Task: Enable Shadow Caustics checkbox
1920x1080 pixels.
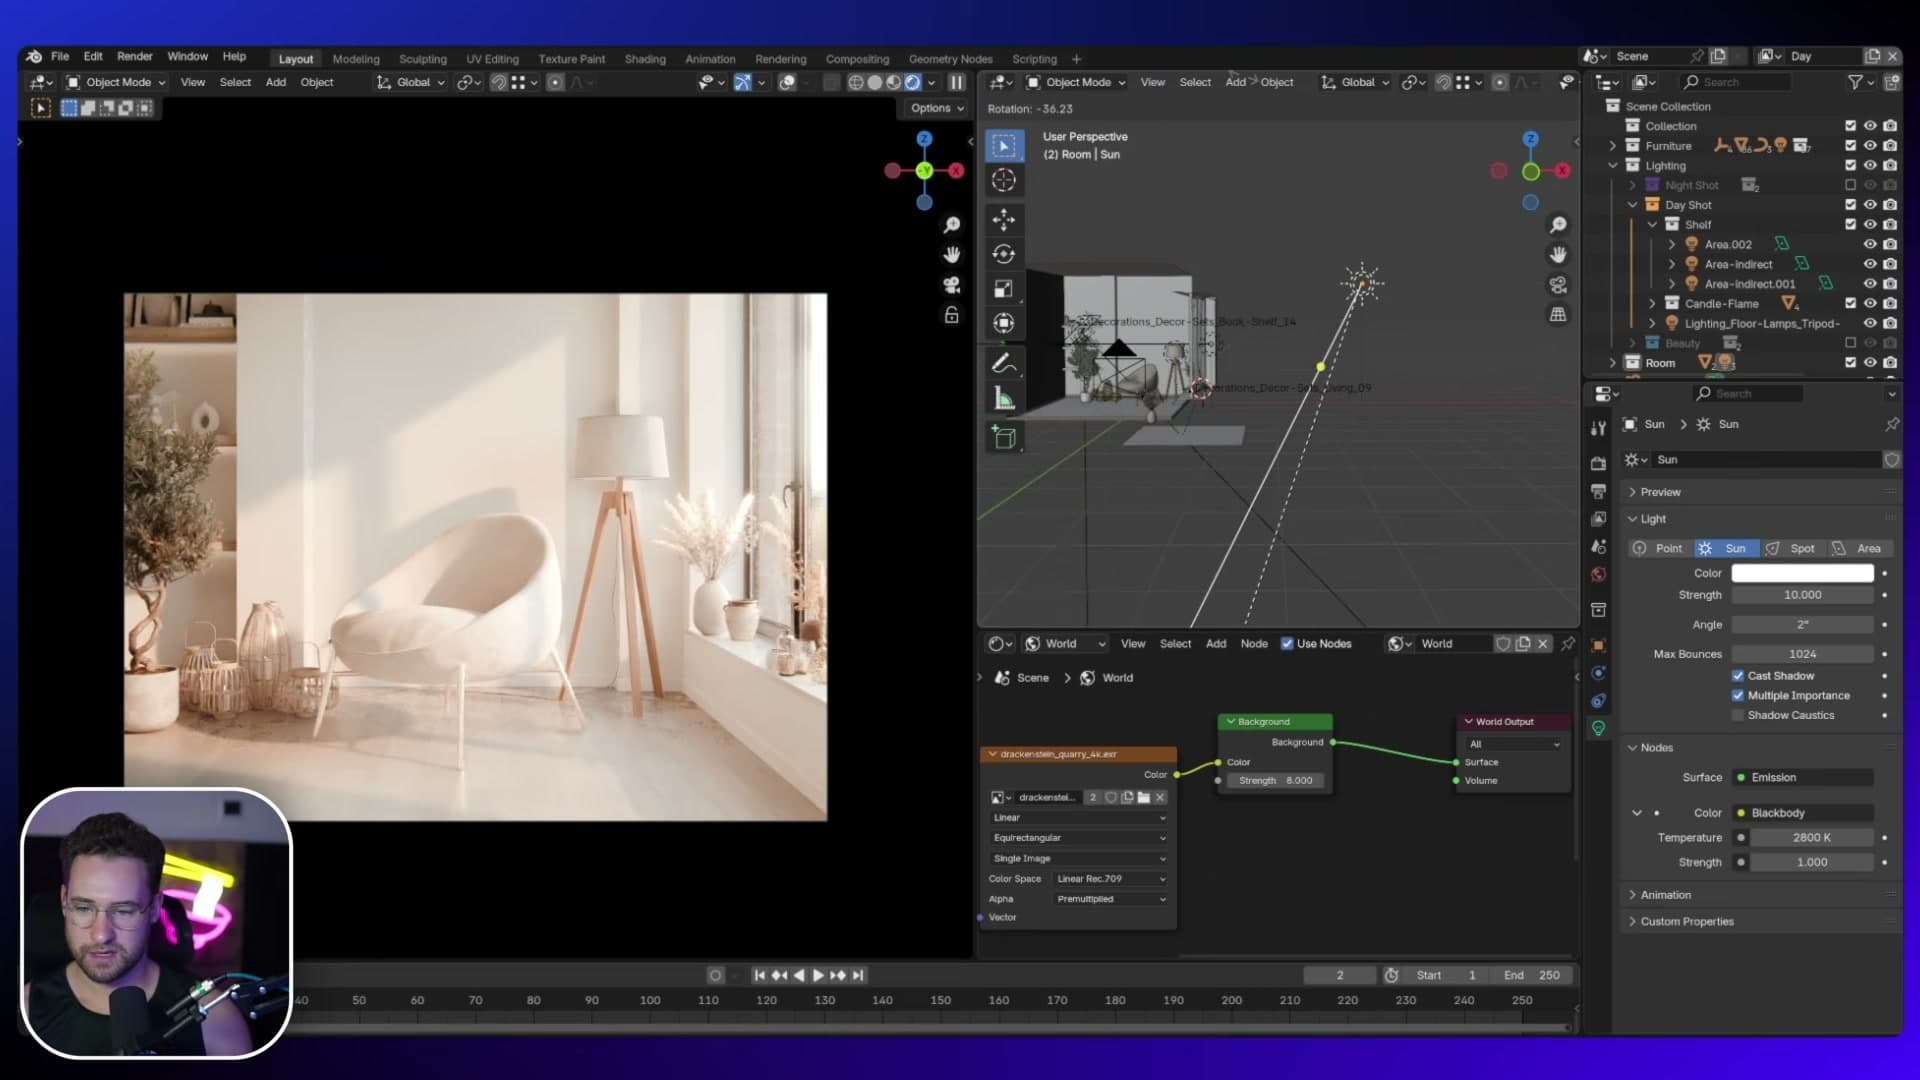Action: point(1738,715)
